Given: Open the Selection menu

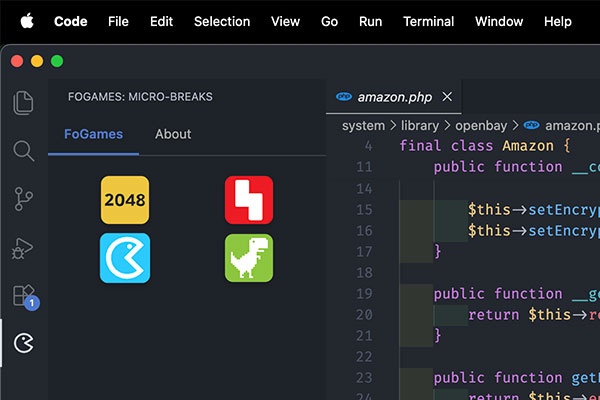Looking at the screenshot, I should pos(222,21).
